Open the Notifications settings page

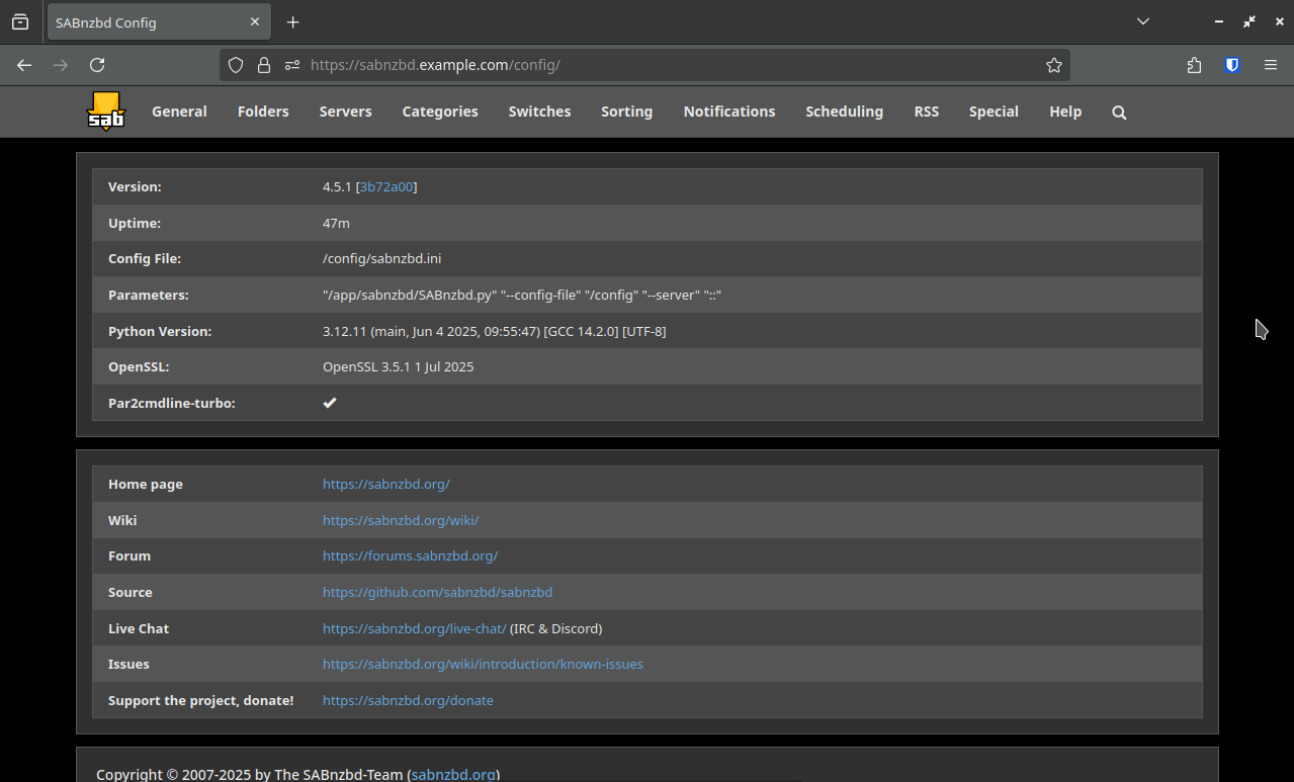pos(729,112)
